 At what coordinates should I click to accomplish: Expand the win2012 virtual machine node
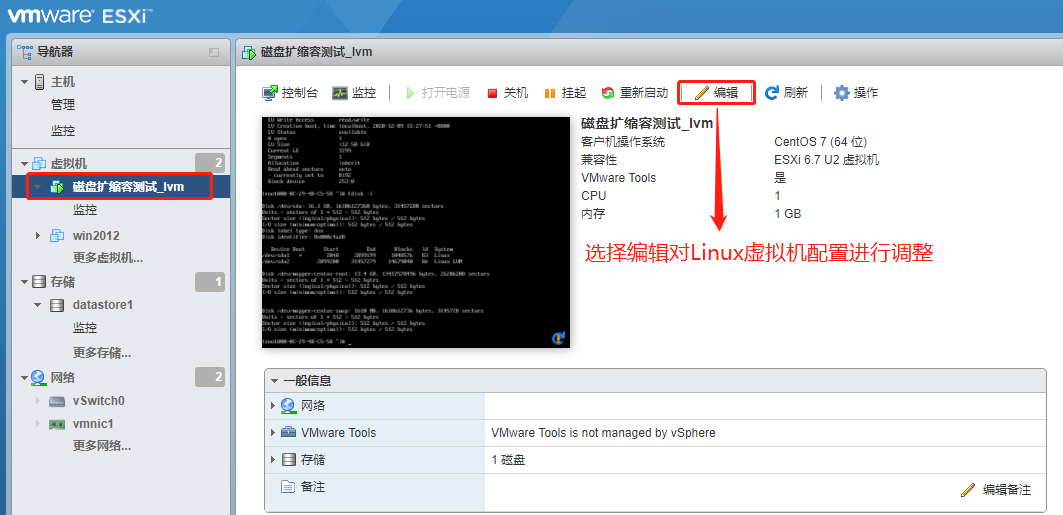click(39, 236)
